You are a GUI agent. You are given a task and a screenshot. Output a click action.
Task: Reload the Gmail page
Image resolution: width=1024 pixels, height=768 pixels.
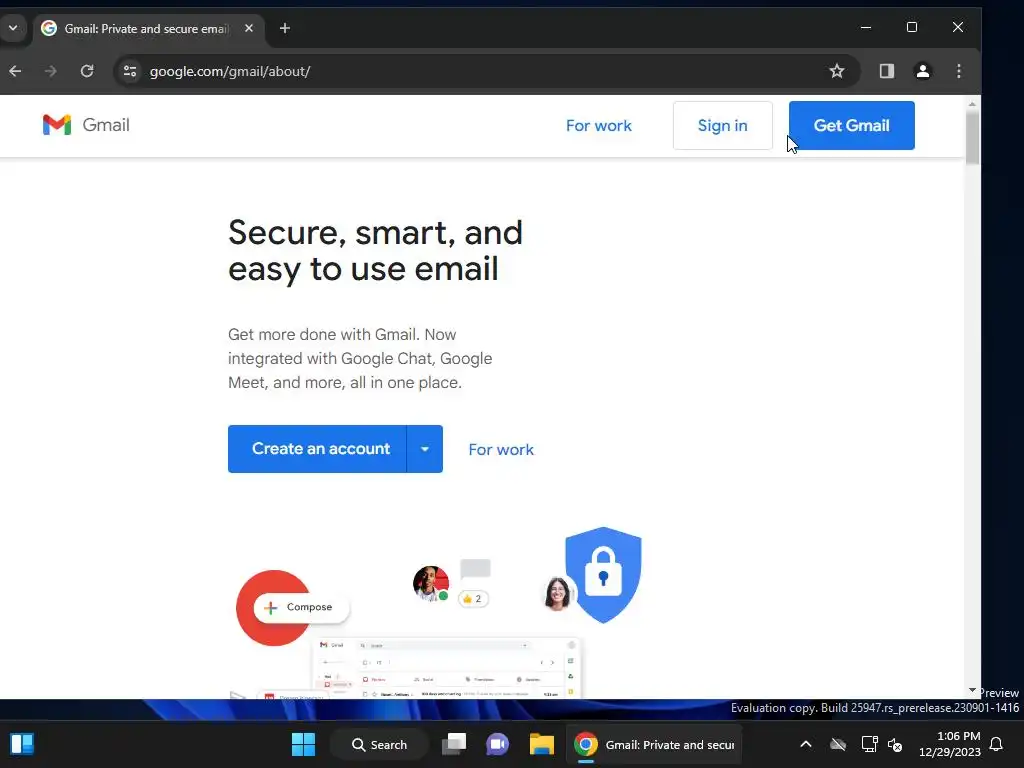tap(87, 71)
